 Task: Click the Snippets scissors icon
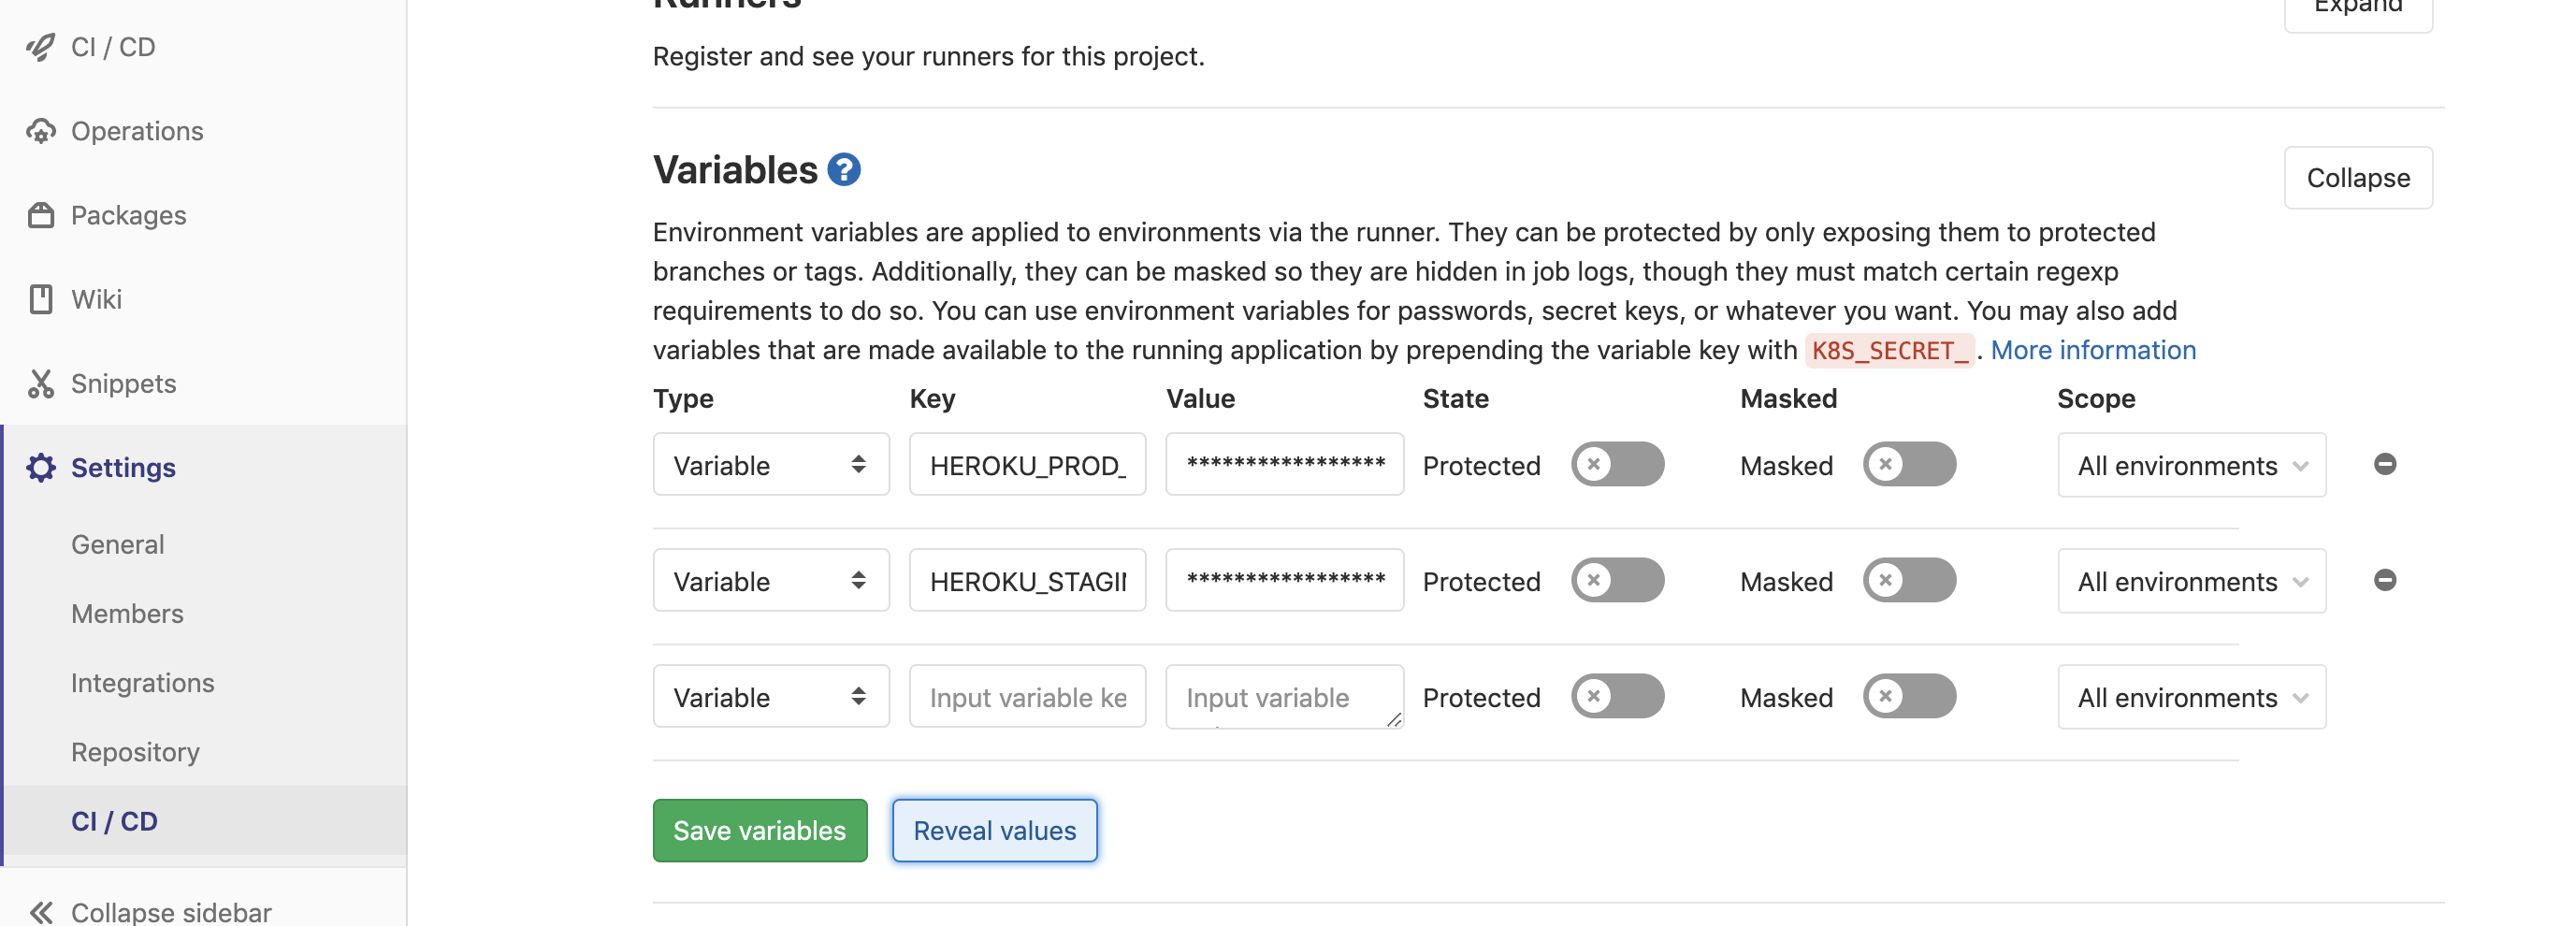point(41,383)
